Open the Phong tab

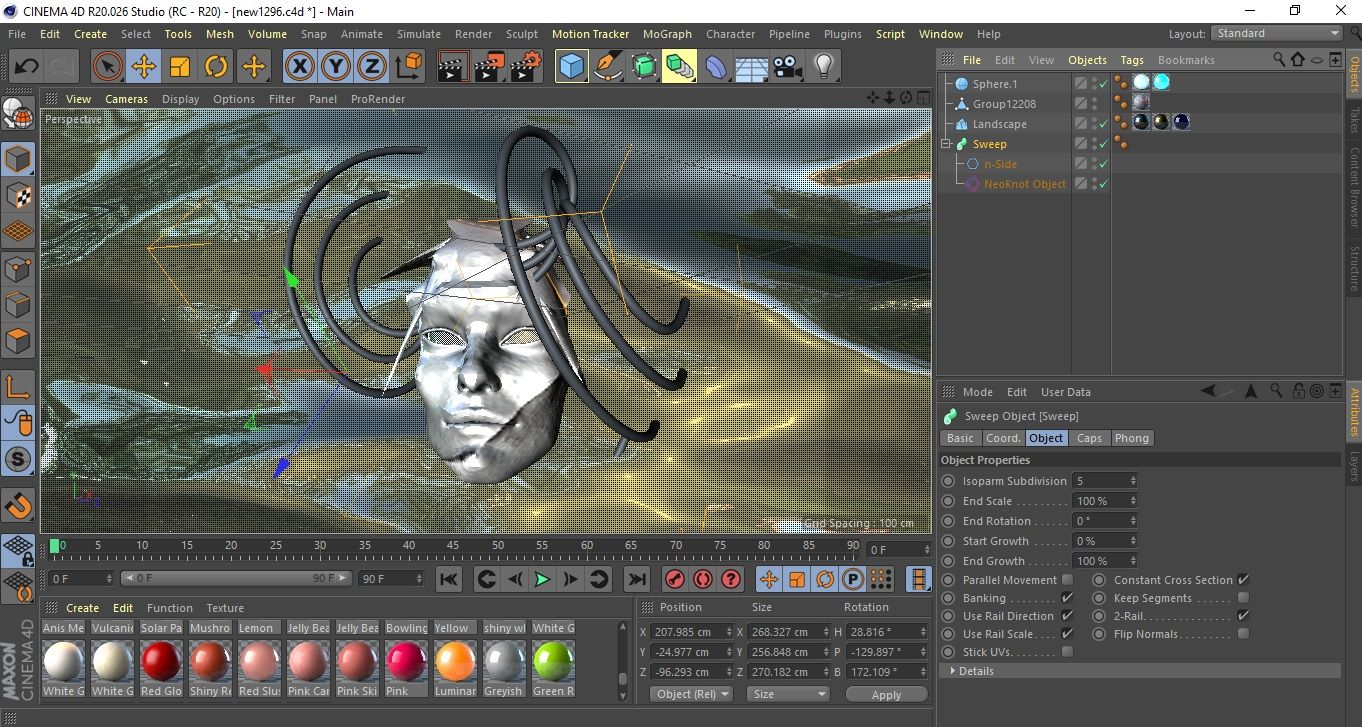(1131, 438)
